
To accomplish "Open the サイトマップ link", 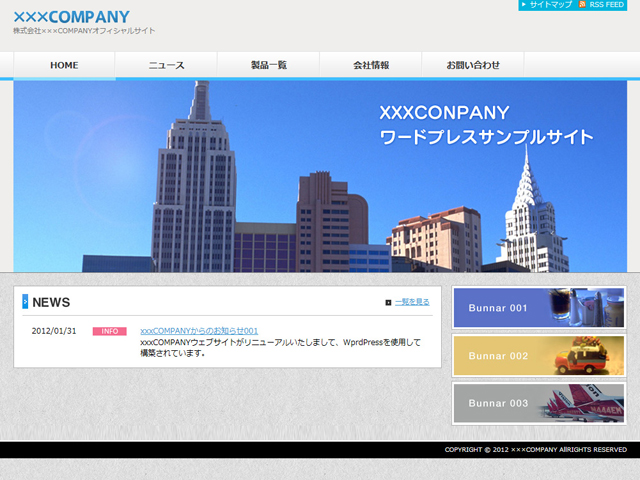I will pyautogui.click(x=551, y=5).
